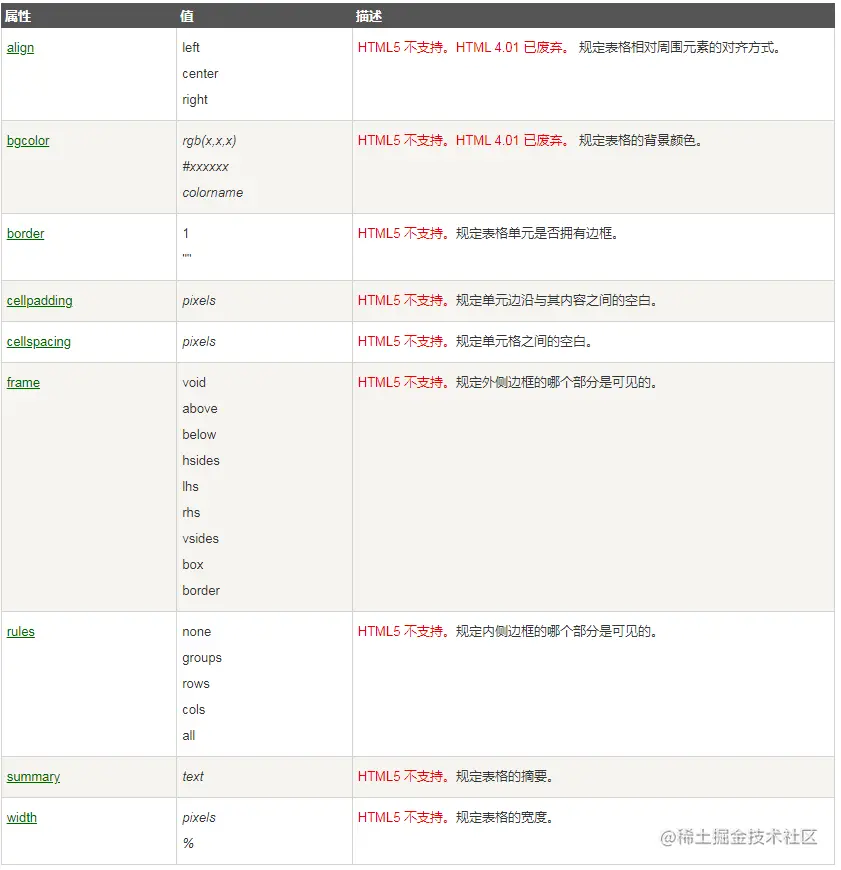Viewport: 841px width, 870px height.
Task: Click the #xxxxxx value
Action: pos(205,167)
